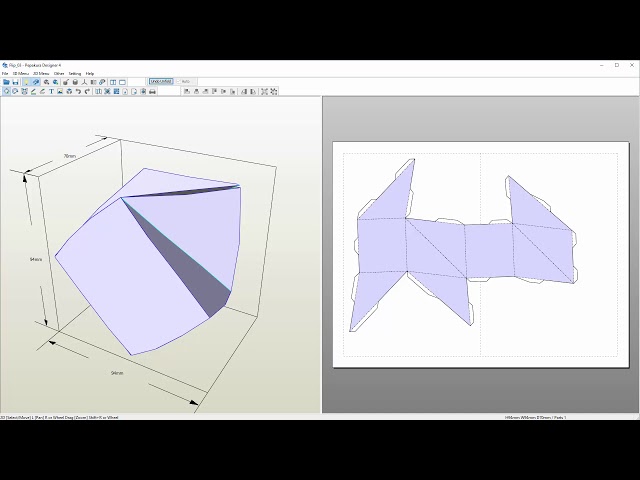Click the Undo arrow icon
The width and height of the screenshot is (640, 480).
[78, 91]
